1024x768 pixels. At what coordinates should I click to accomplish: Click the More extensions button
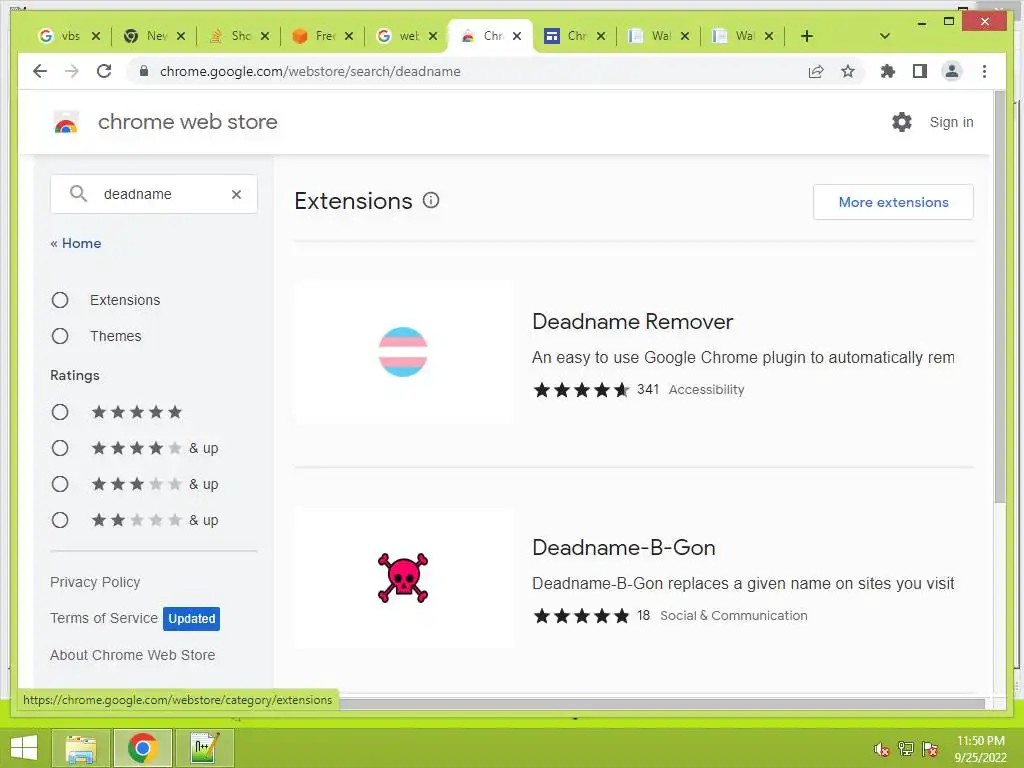893,202
